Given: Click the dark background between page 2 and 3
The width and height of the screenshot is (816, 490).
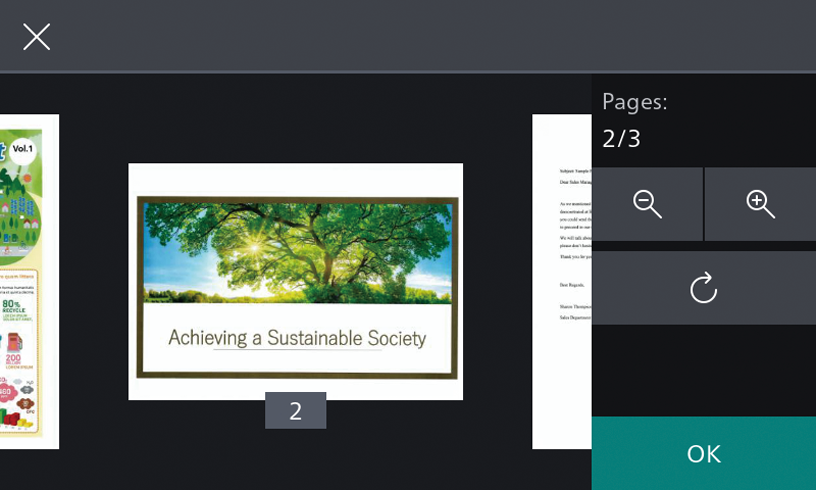Looking at the screenshot, I should pyautogui.click(x=497, y=280).
